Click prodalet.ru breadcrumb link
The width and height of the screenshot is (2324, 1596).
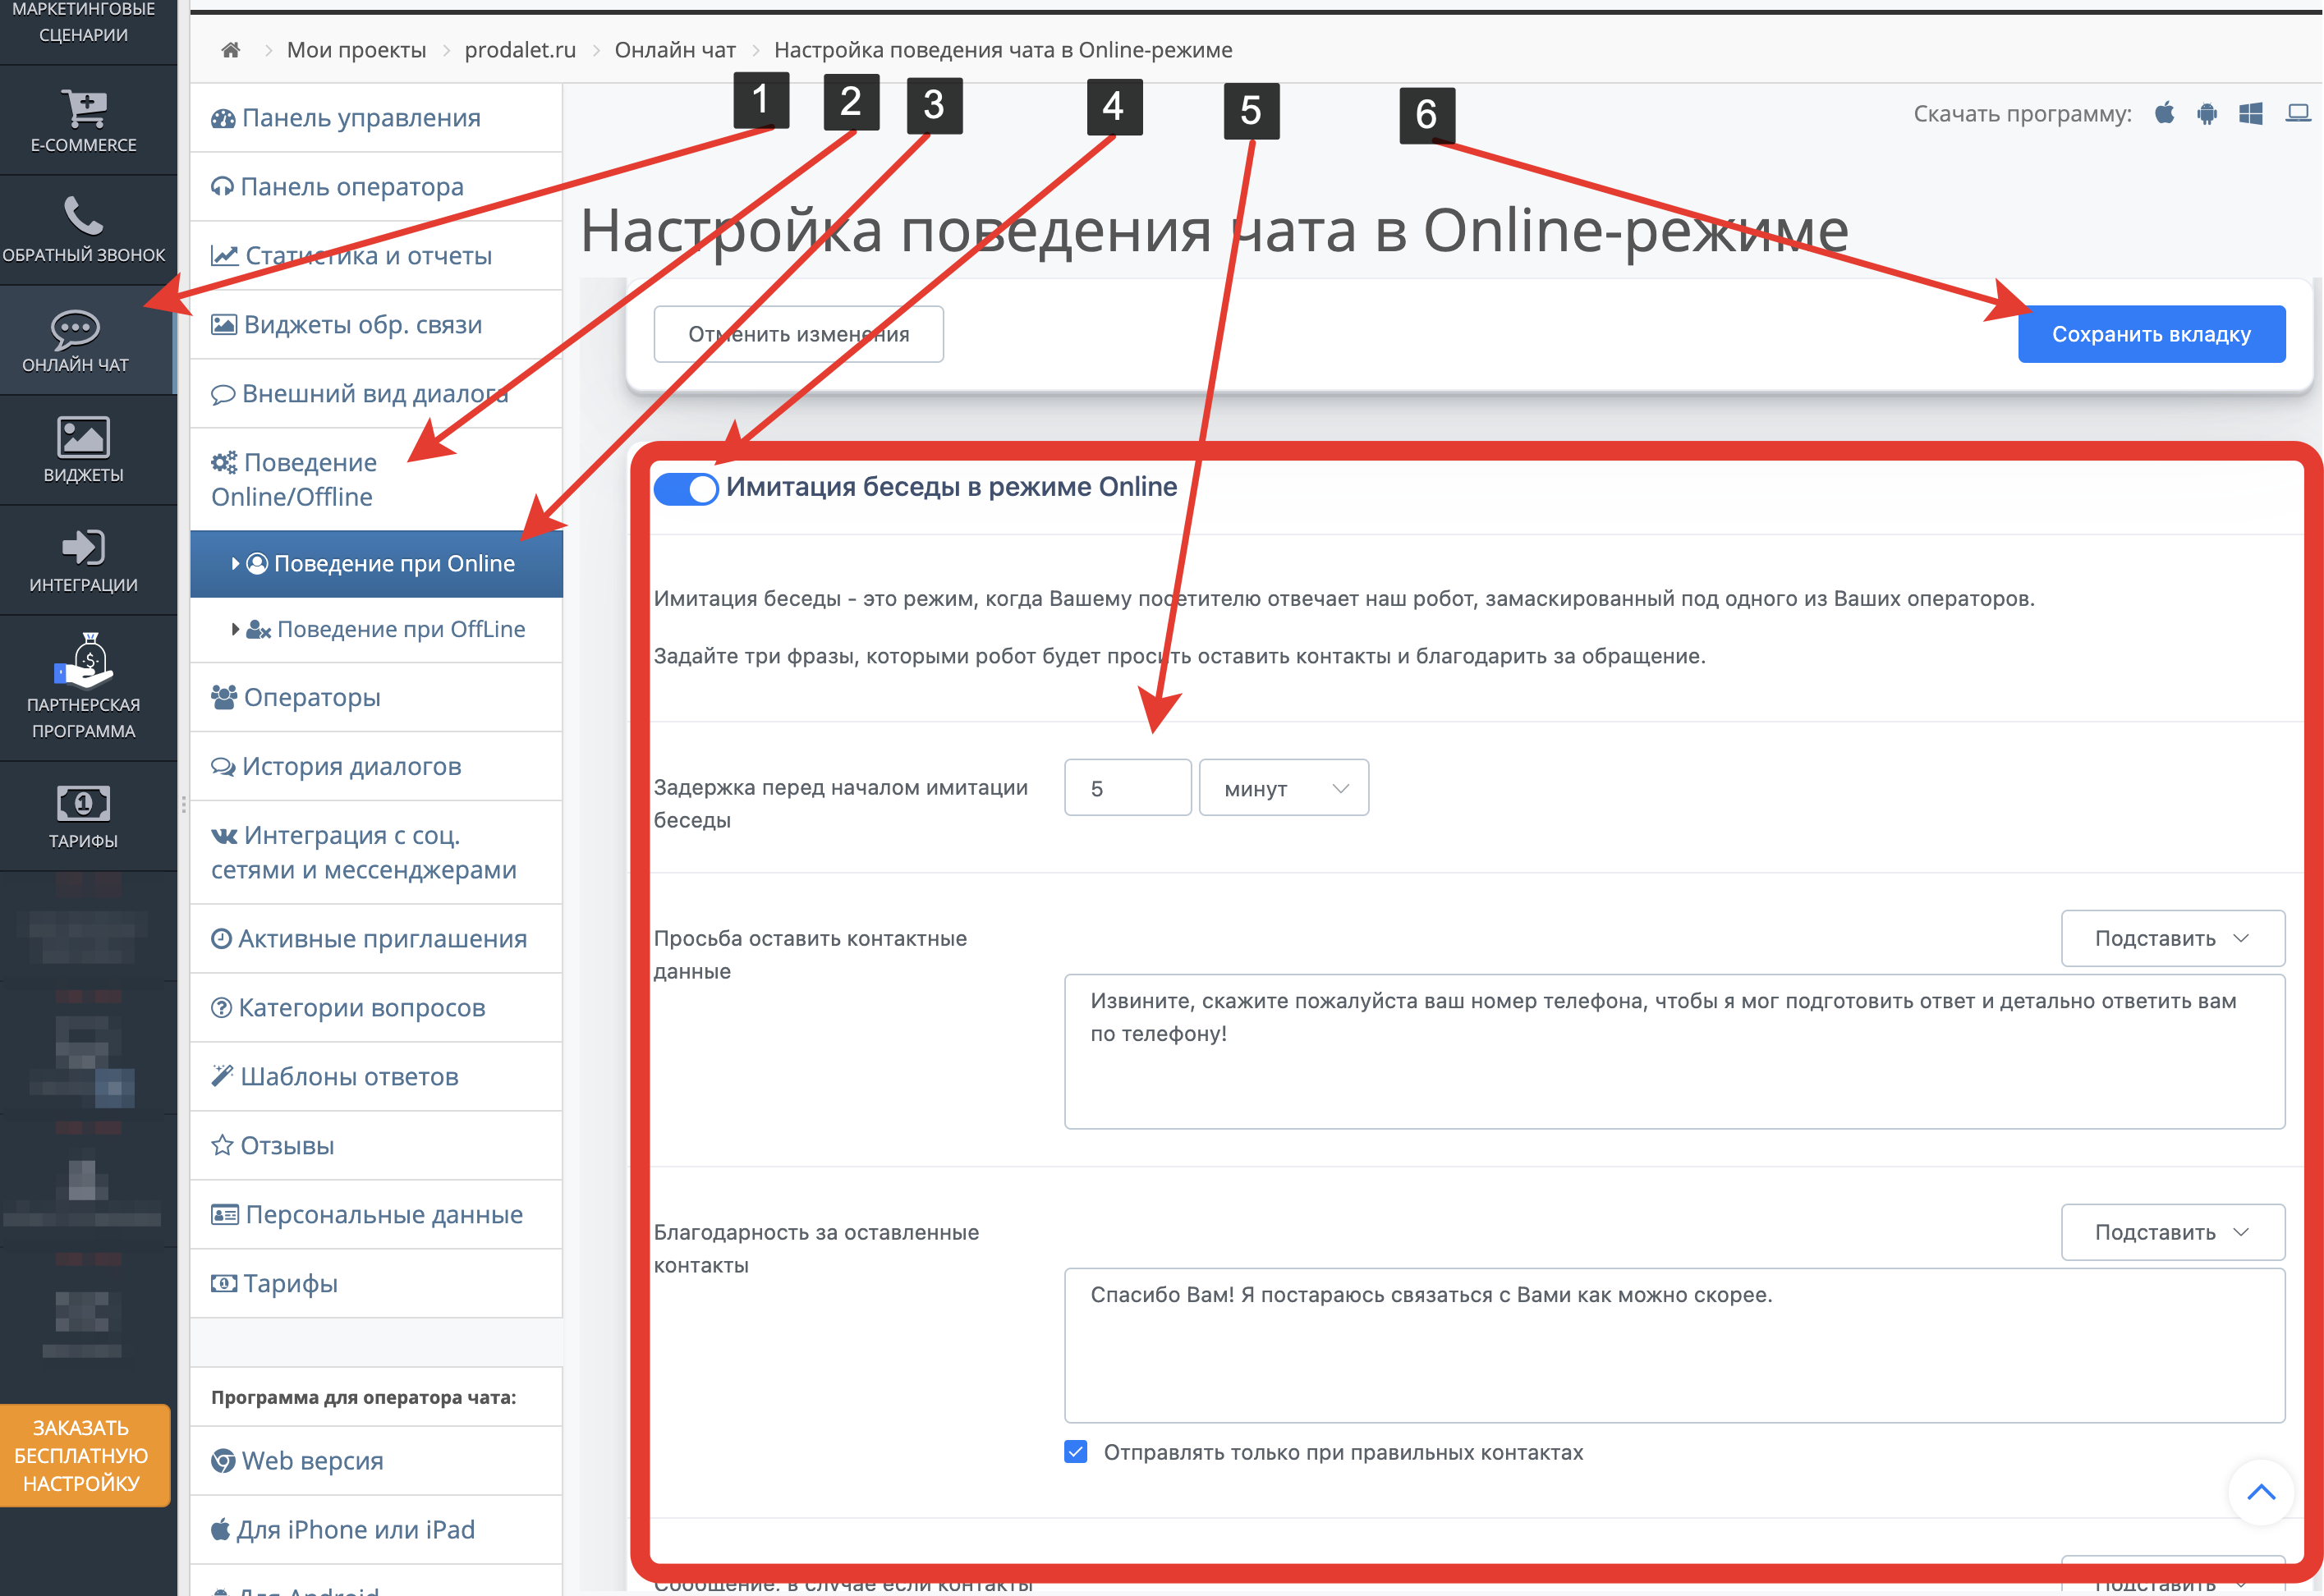(x=520, y=50)
